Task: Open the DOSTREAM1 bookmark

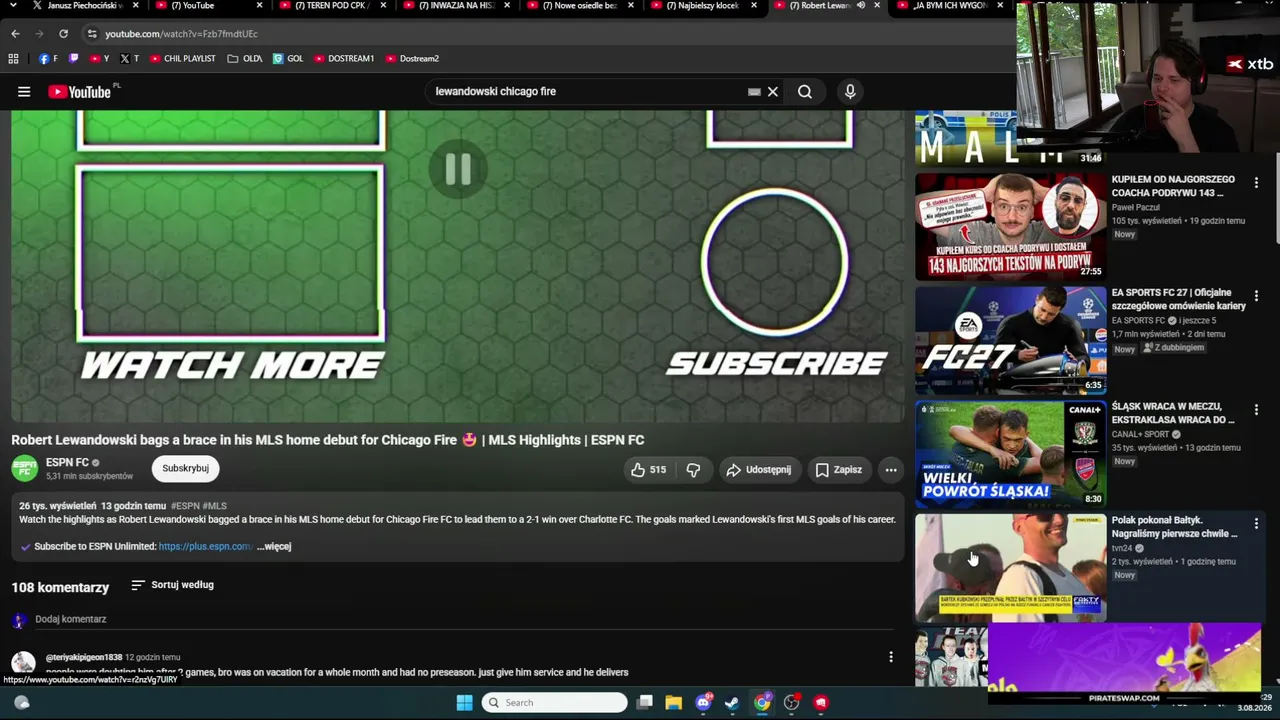Action: (344, 59)
